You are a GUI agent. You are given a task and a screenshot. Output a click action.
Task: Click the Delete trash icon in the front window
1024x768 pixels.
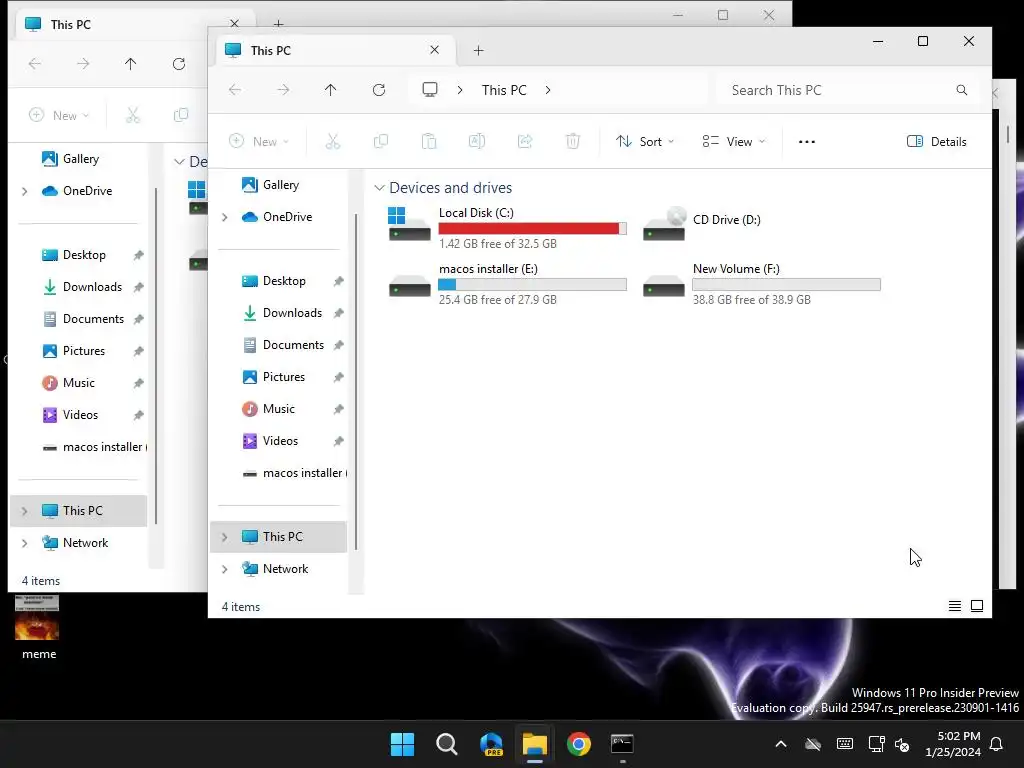(573, 141)
